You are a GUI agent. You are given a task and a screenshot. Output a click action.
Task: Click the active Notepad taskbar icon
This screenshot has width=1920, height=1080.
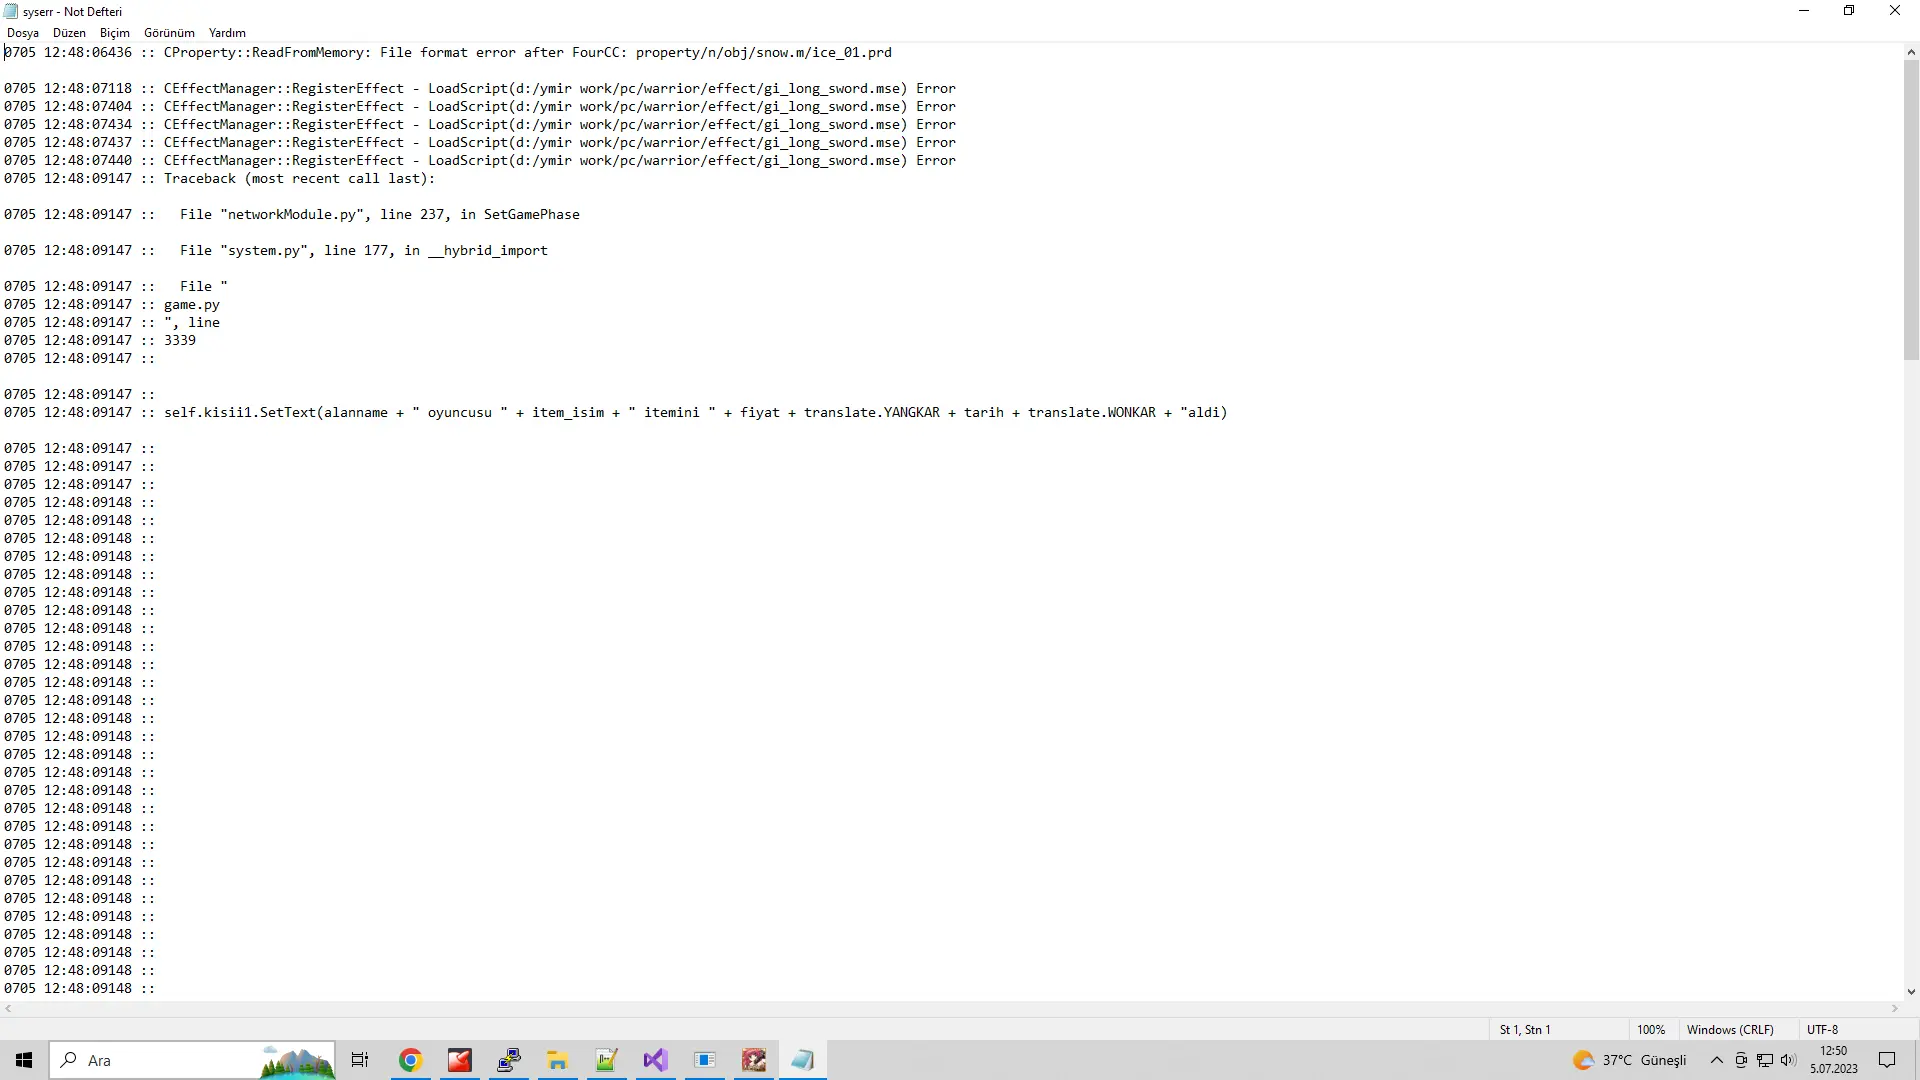point(802,1060)
